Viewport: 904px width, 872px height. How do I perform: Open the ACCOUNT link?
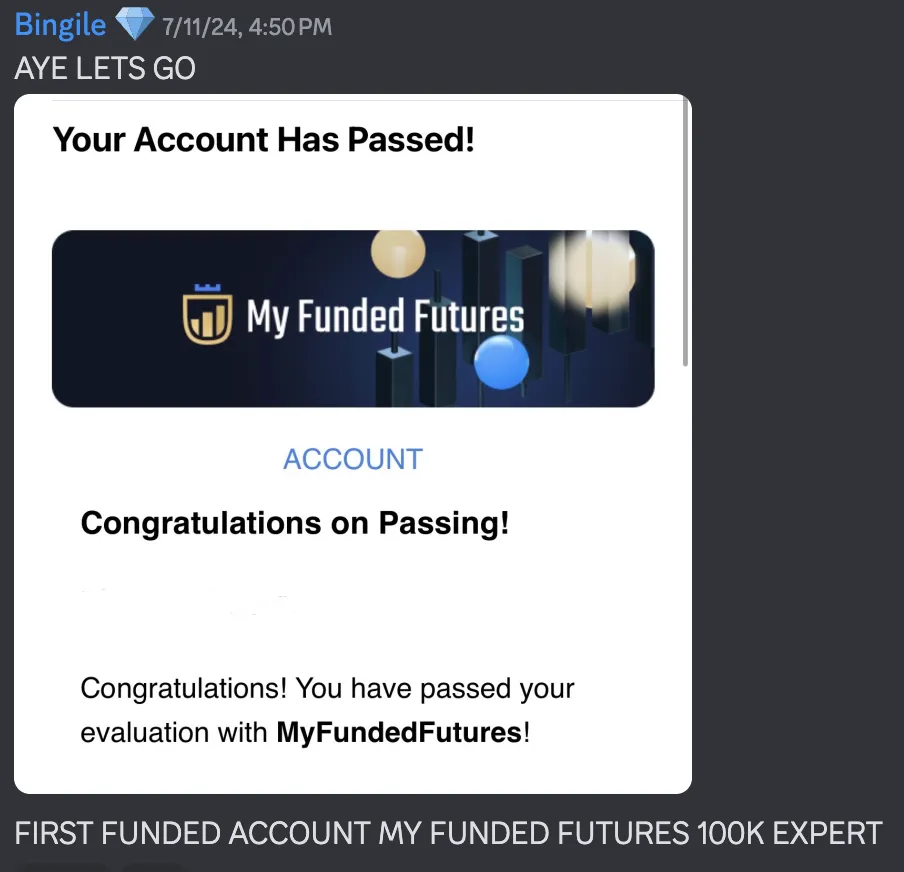click(x=353, y=460)
